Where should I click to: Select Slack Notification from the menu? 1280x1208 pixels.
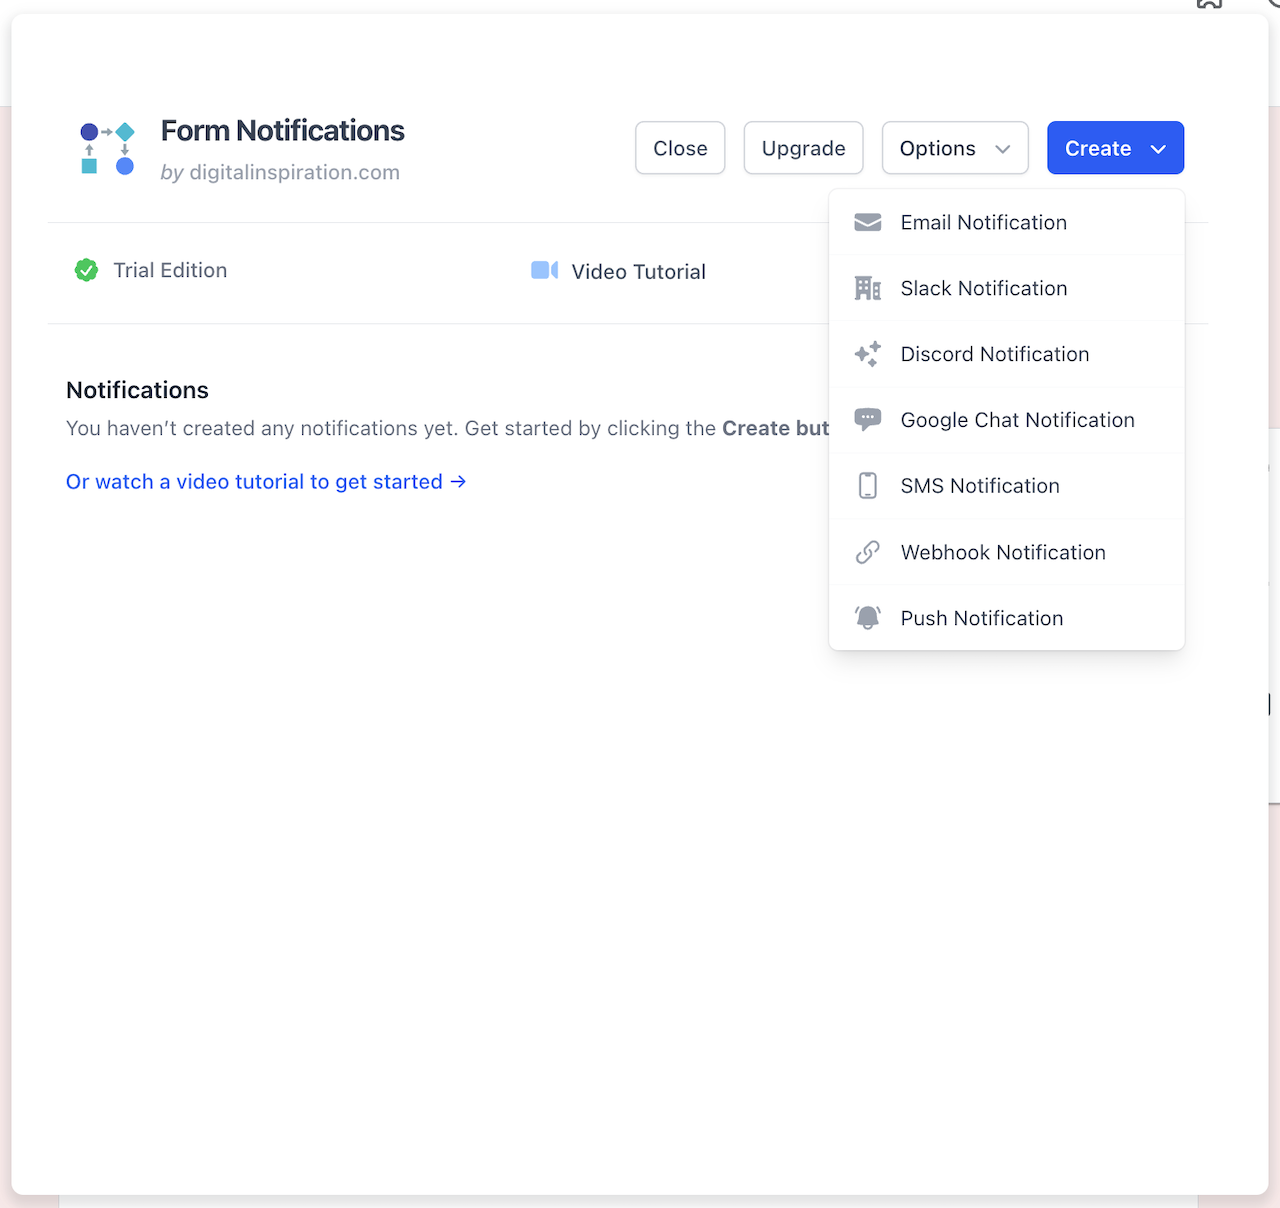[x=984, y=288]
